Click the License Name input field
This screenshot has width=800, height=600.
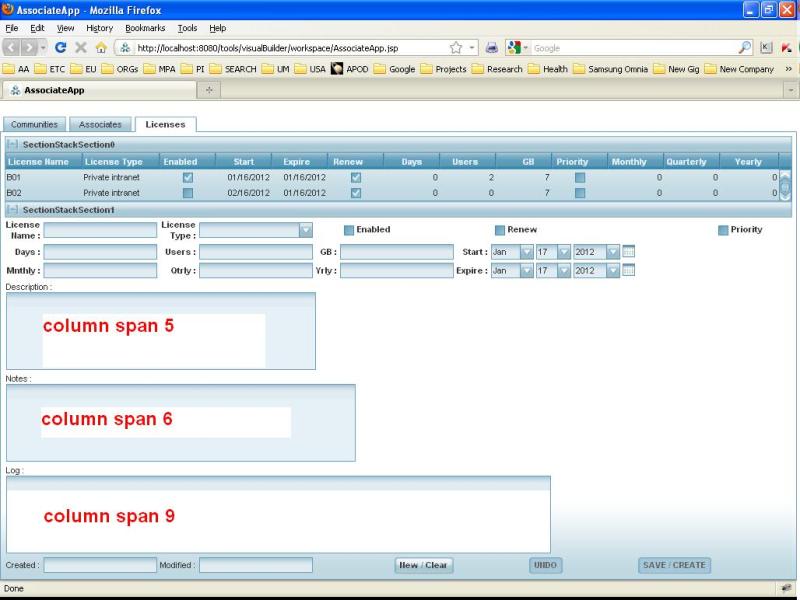100,230
